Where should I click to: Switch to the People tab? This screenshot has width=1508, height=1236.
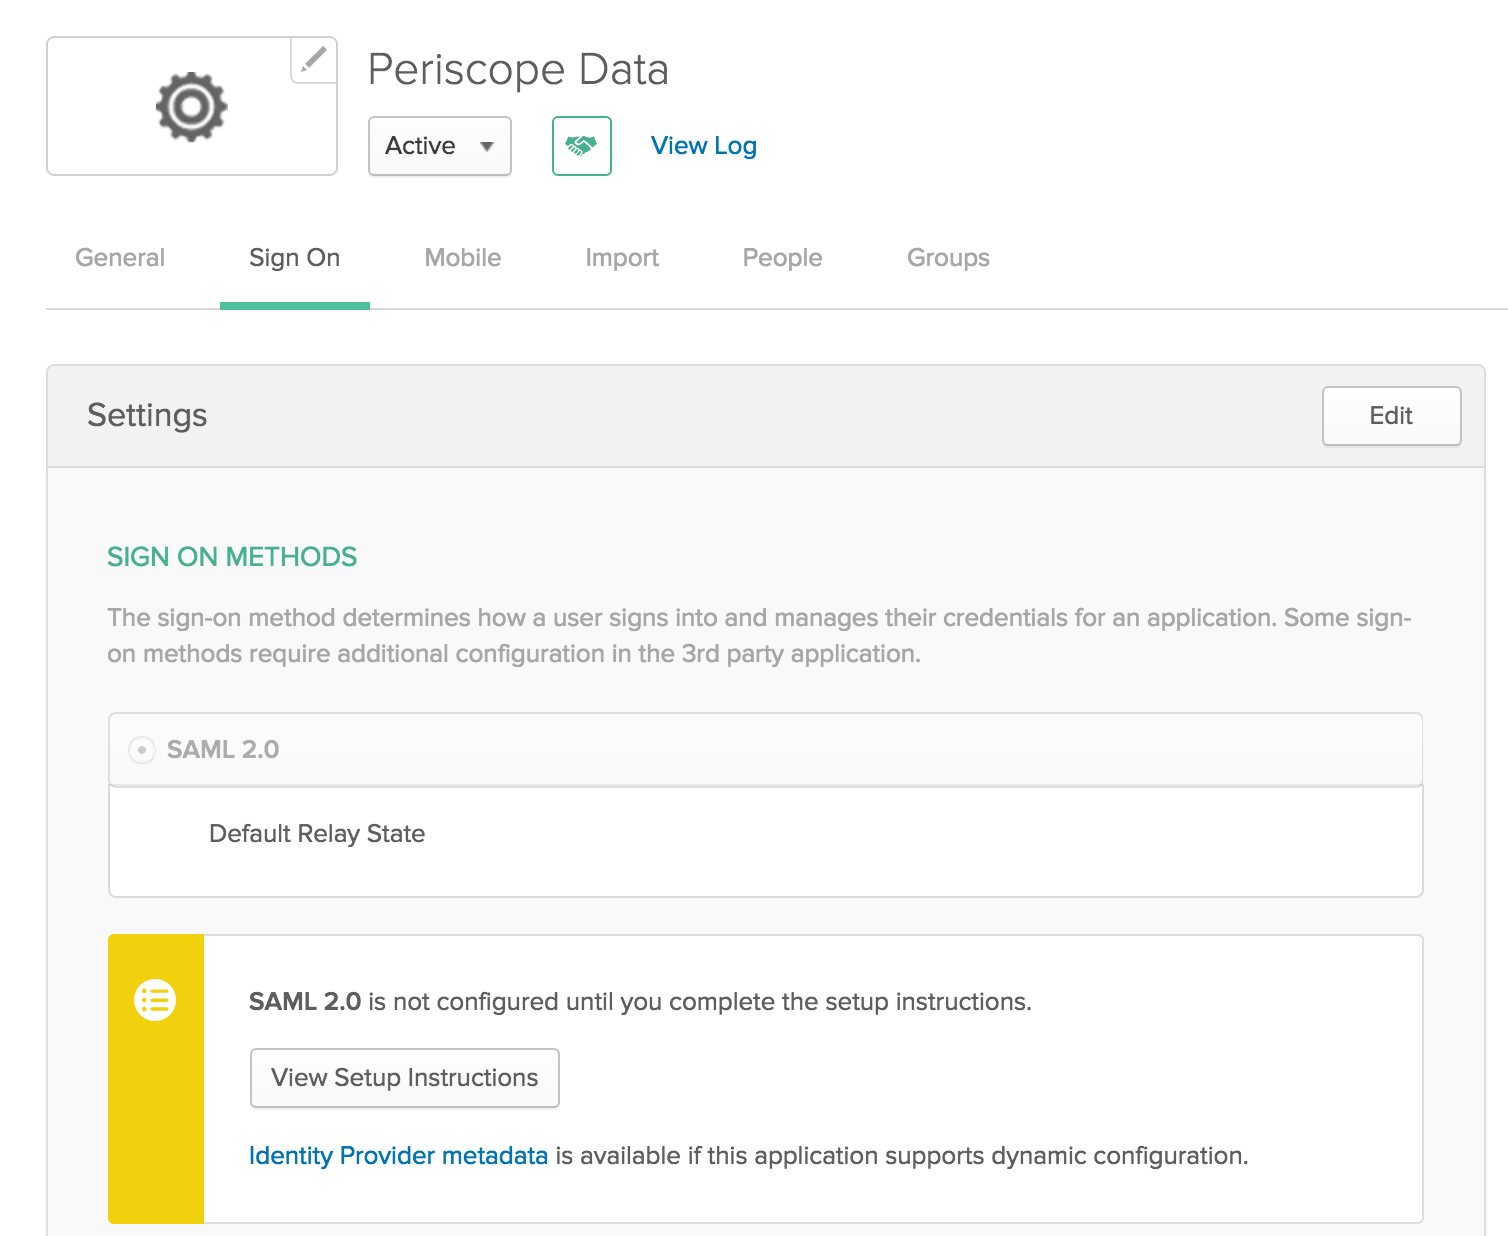point(783,258)
